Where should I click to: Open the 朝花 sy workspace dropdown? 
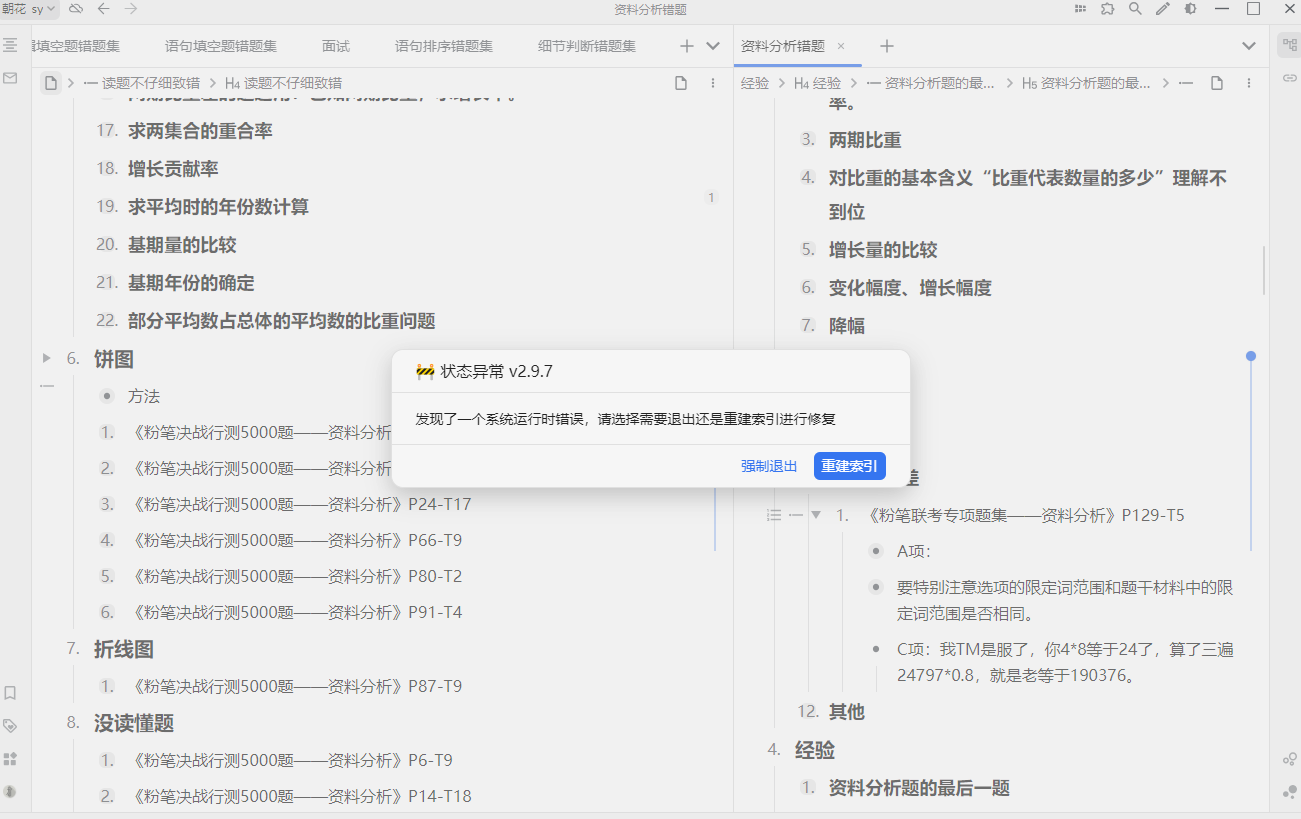tap(30, 9)
